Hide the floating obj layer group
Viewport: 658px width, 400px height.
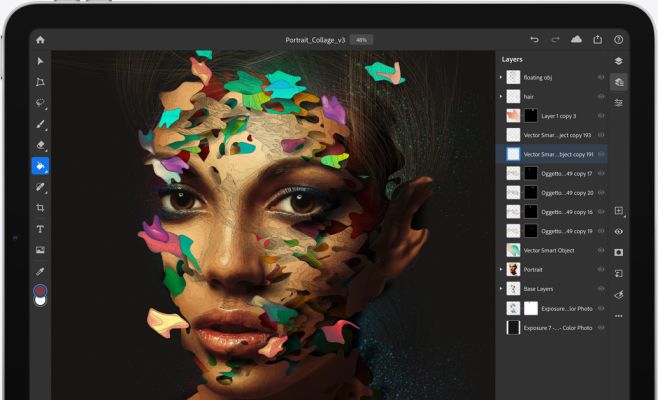[x=601, y=77]
